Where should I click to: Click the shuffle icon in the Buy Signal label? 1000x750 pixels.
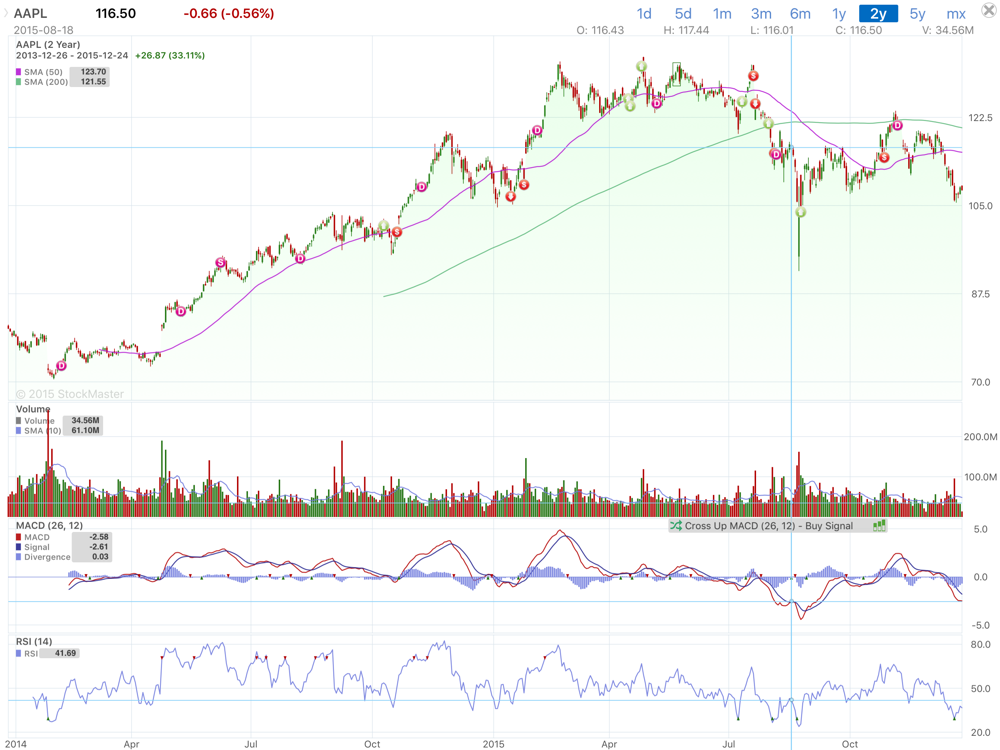(x=675, y=526)
